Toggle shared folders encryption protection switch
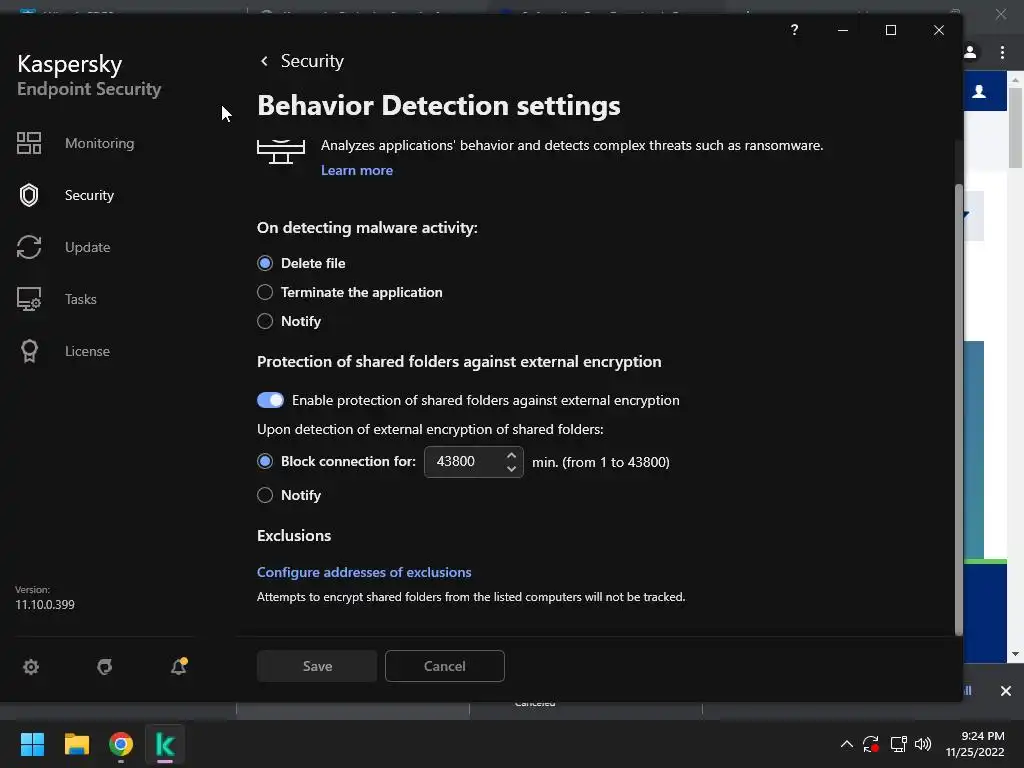Screen dimensions: 1024x768 pos(270,400)
